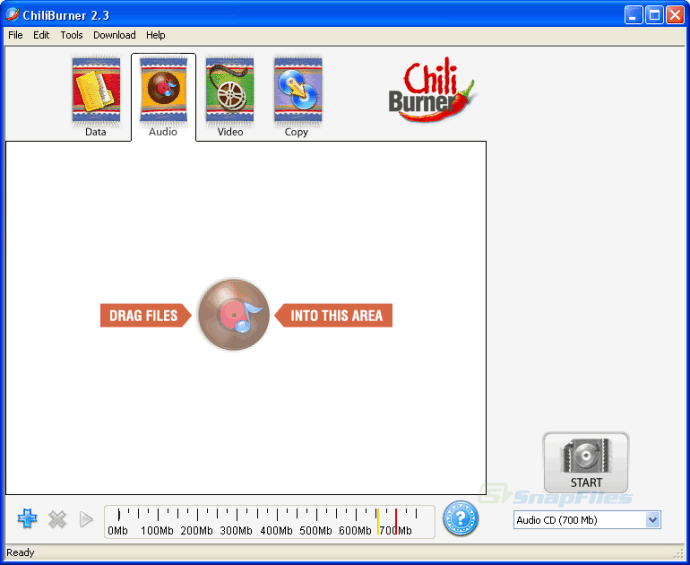Expand the Audio CD (700 Mb) dropdown
690x565 pixels.
click(653, 520)
